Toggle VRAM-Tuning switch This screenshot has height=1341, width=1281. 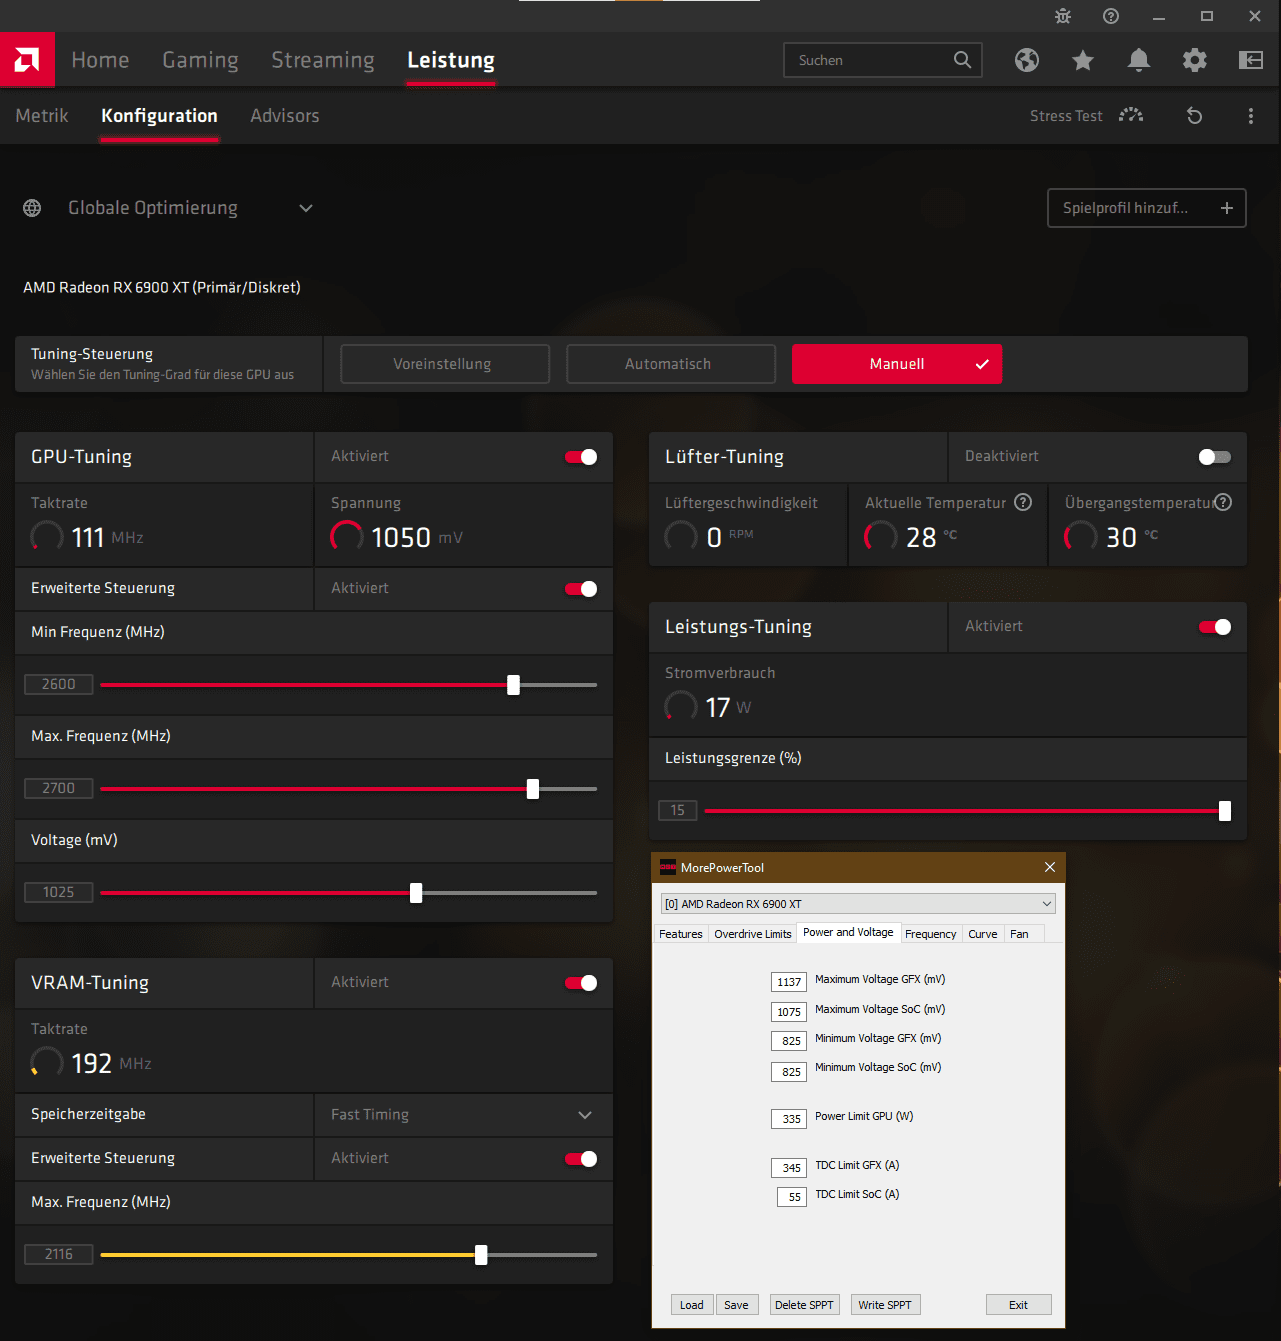581,983
